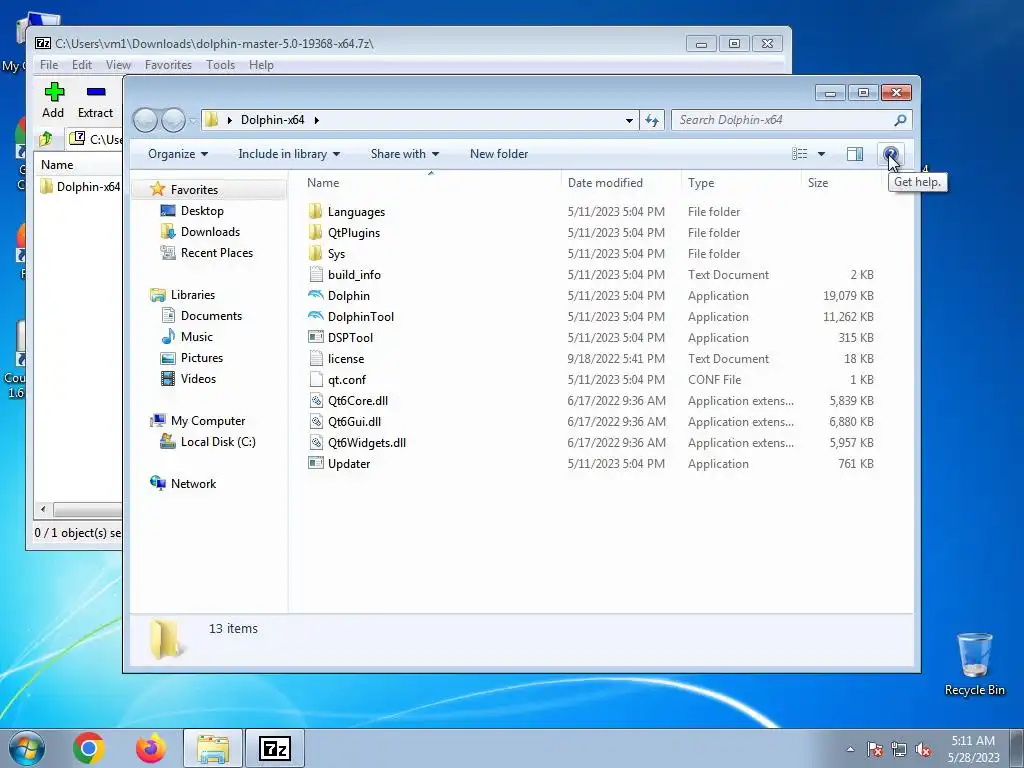
Task: Open Documents library in sidebar
Action: click(x=211, y=315)
